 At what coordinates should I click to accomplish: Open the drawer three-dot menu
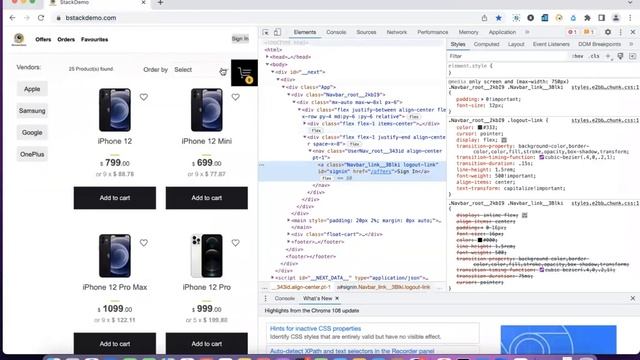coord(265,298)
